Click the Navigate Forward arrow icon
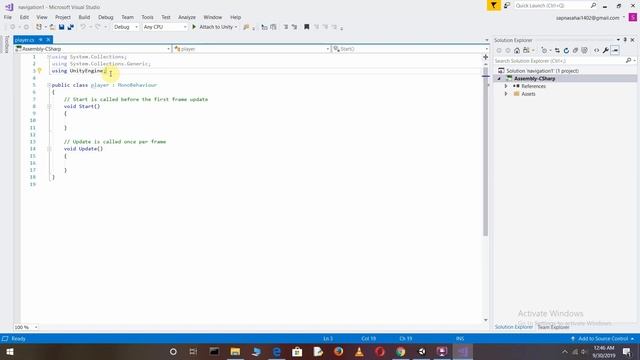 26,27
